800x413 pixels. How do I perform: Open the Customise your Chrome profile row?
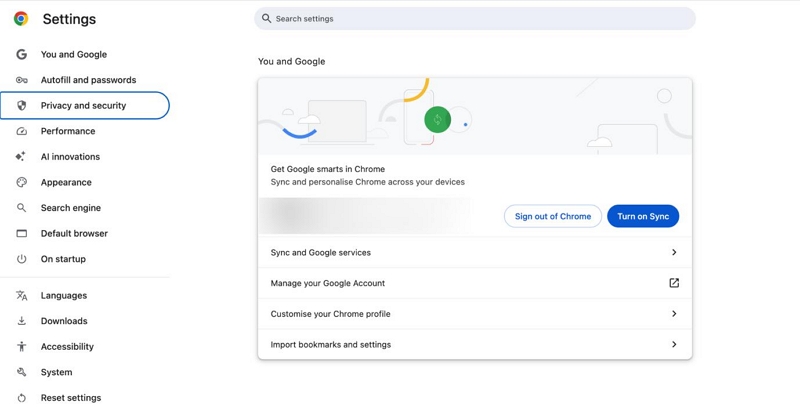coord(475,313)
